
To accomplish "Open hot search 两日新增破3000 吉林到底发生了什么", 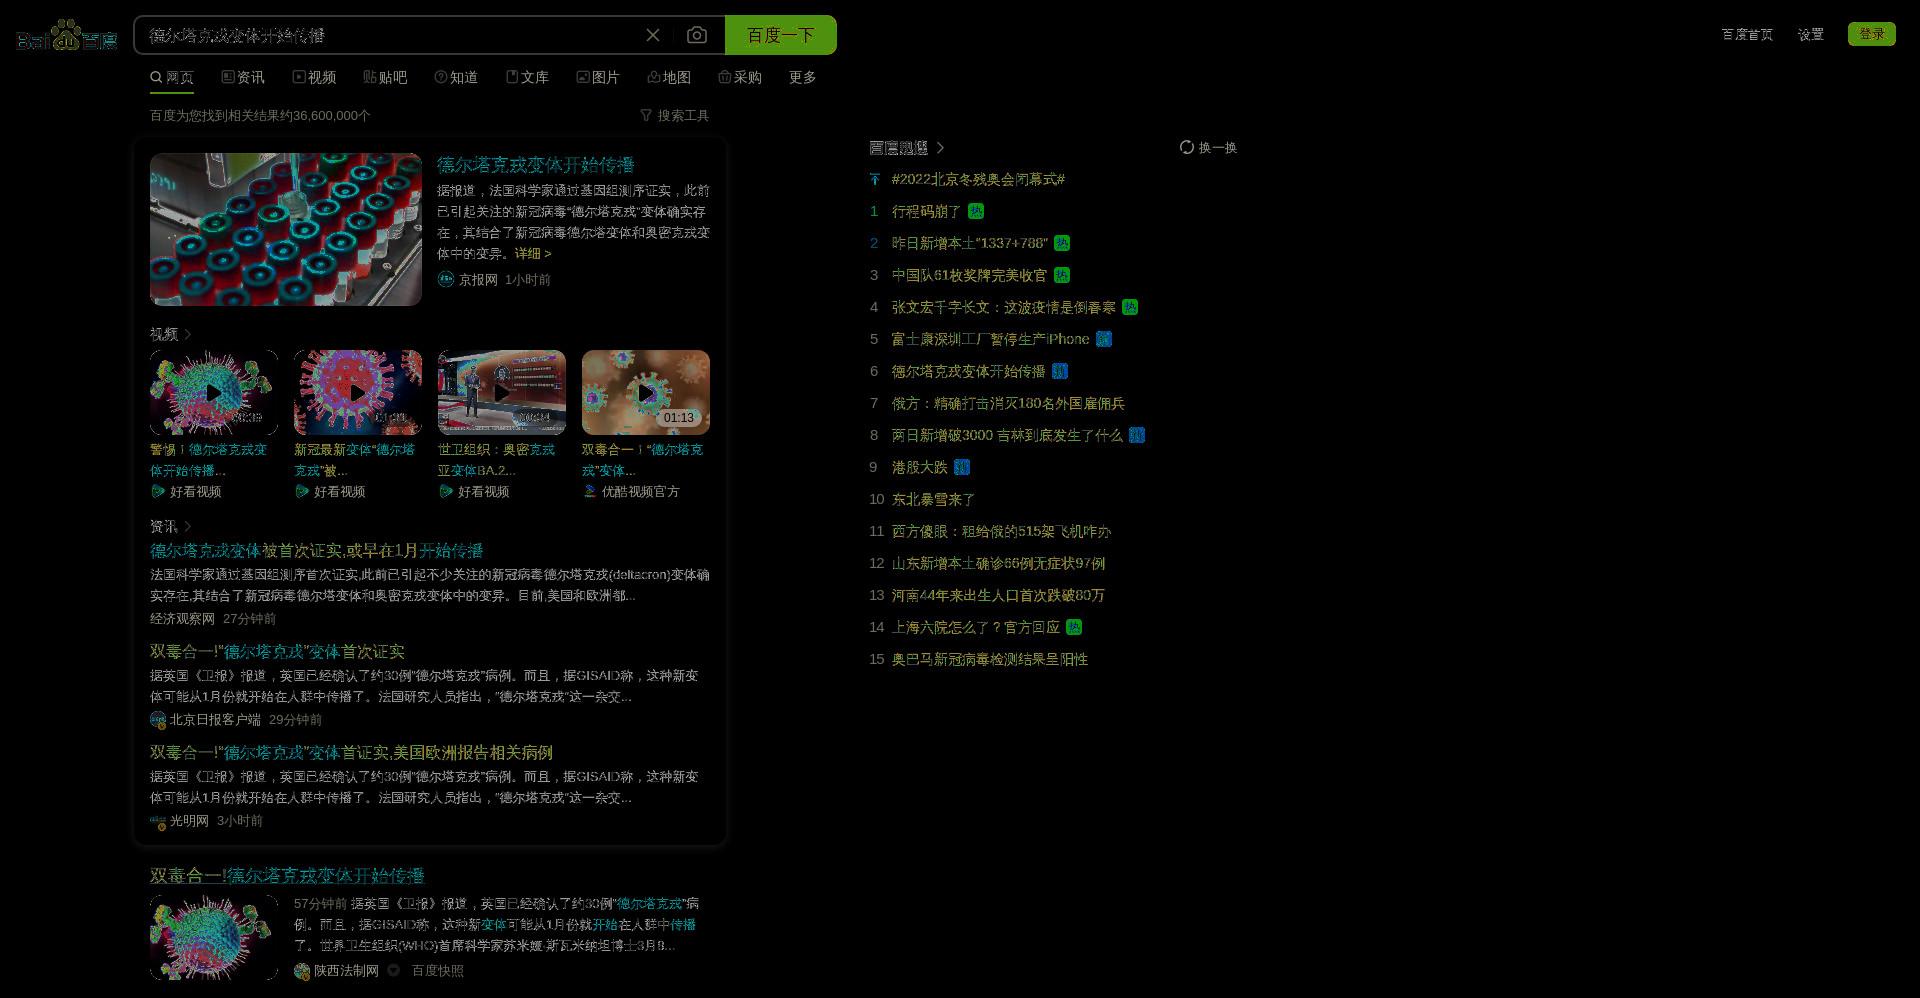I will [1008, 435].
